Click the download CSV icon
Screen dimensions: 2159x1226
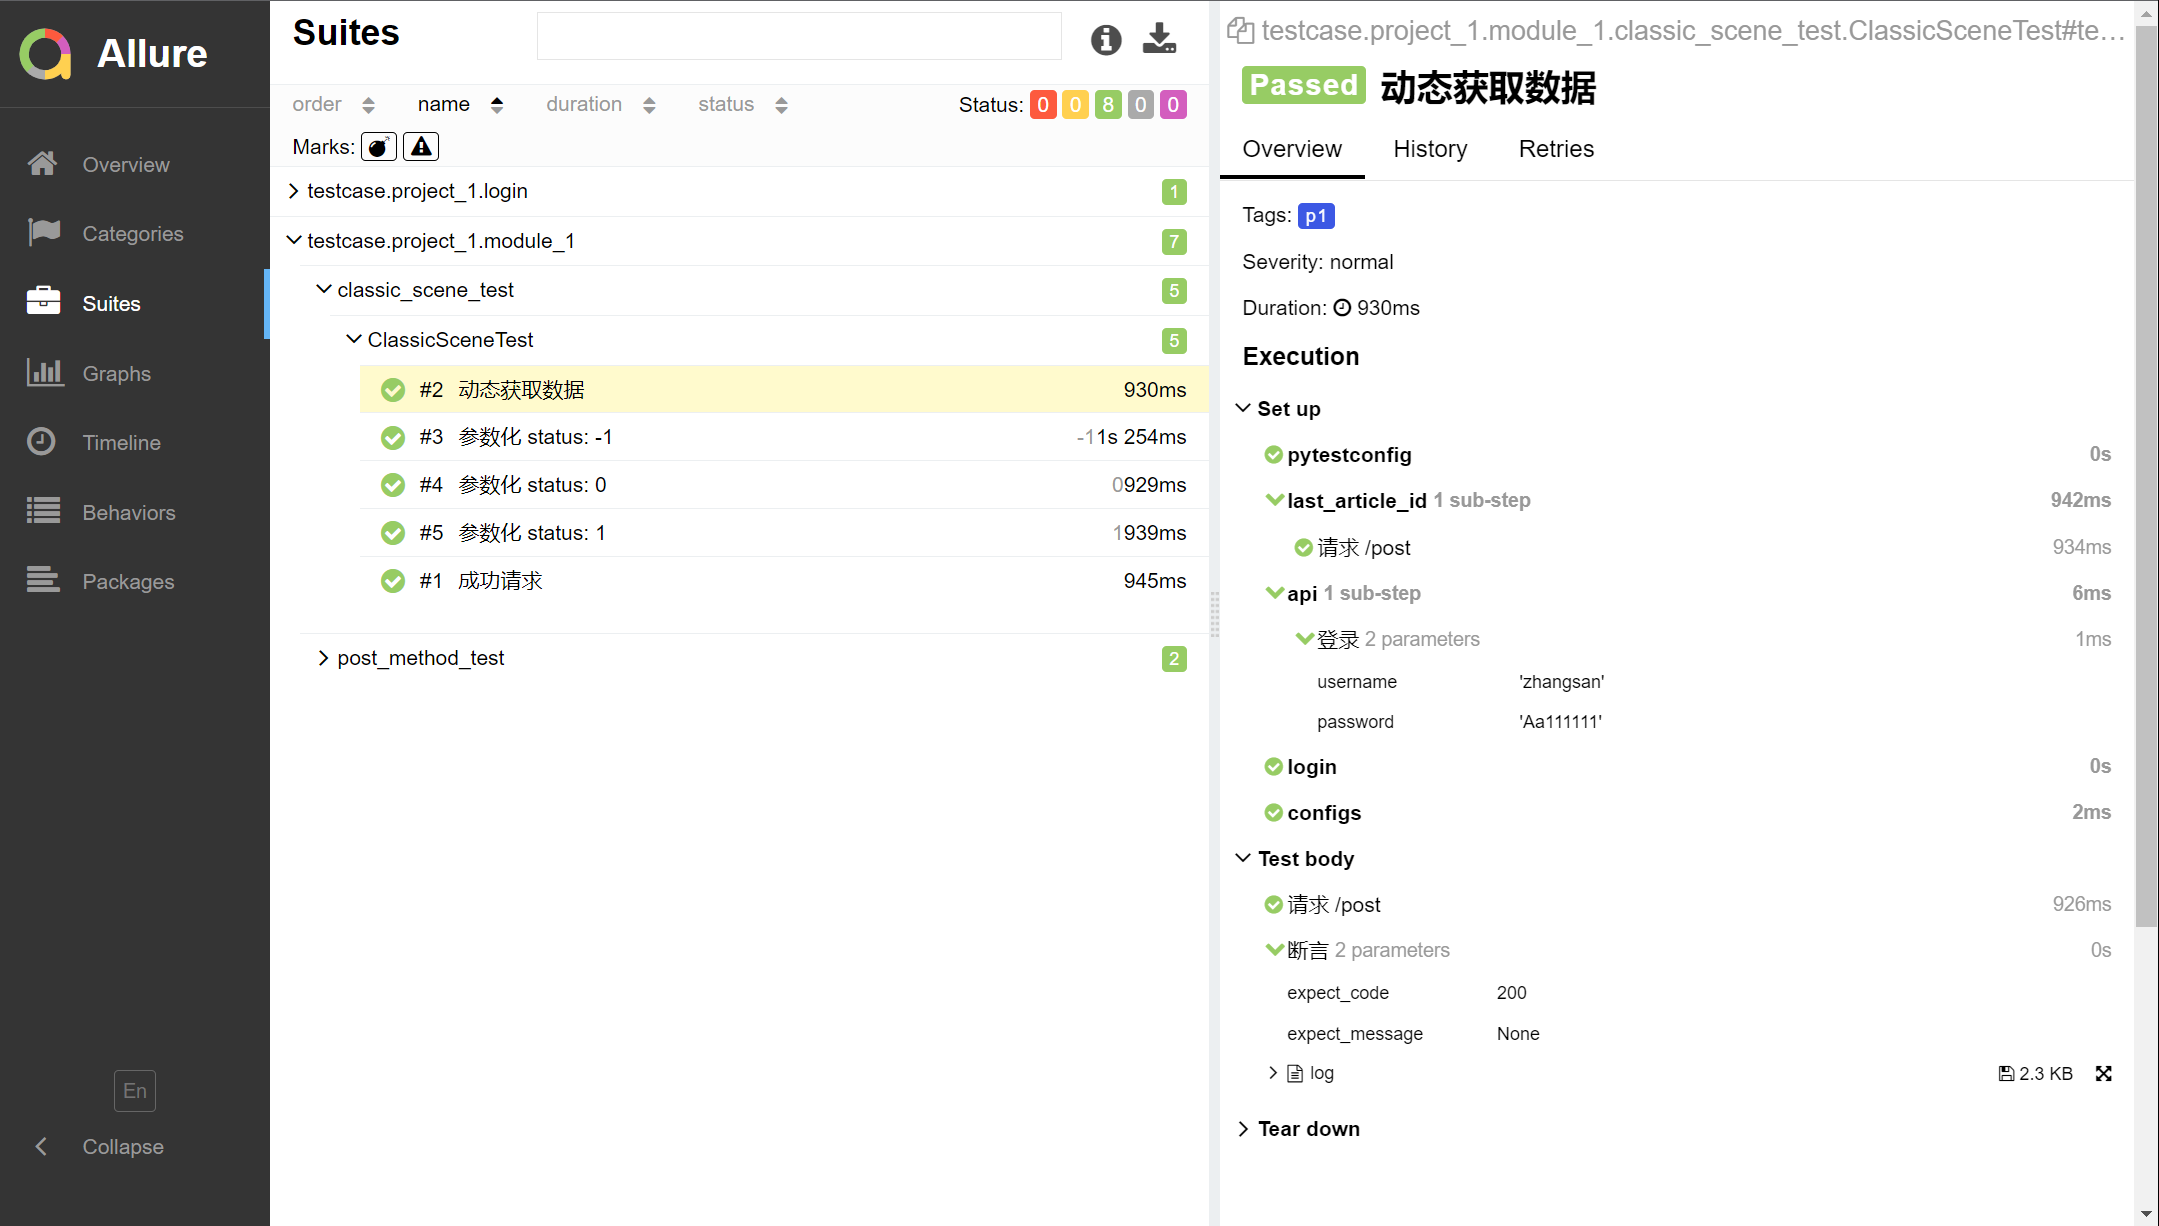(1159, 39)
